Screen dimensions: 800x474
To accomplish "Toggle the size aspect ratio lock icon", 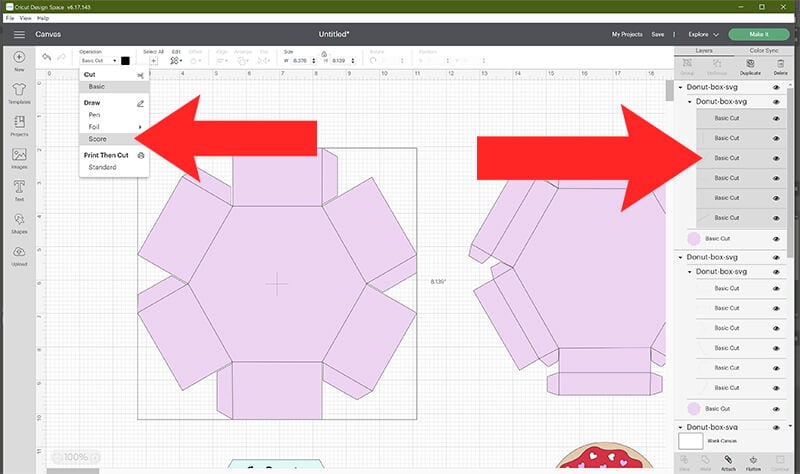I will [324, 54].
